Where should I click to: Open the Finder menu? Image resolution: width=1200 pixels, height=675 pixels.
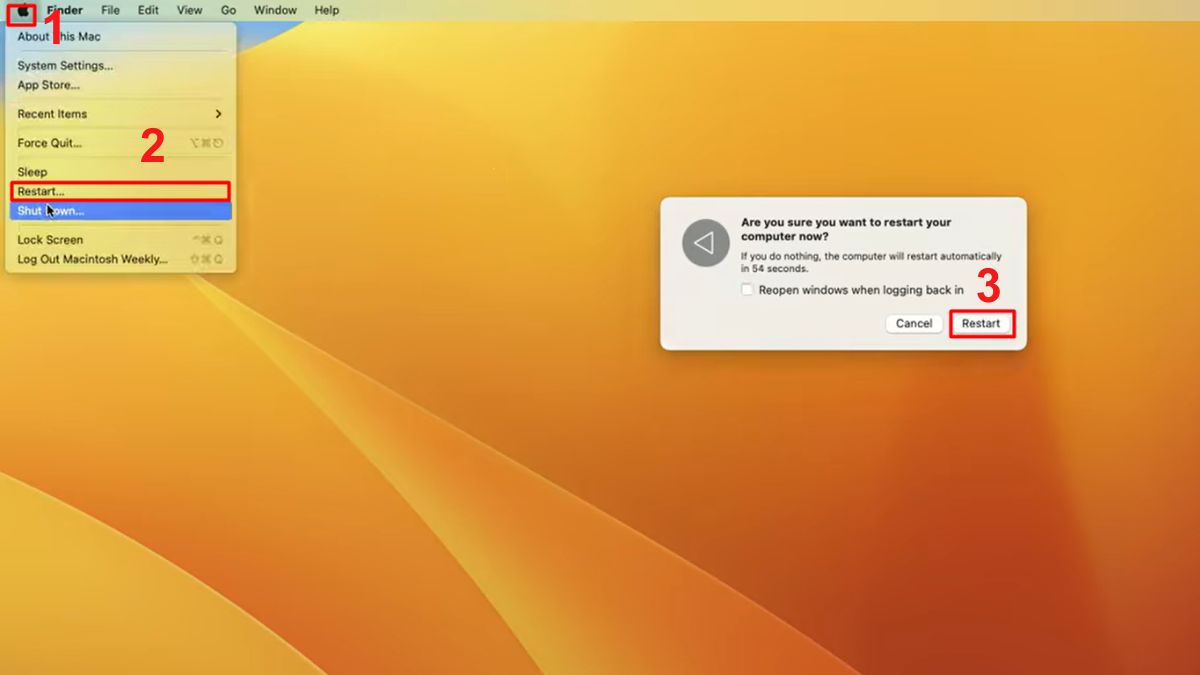pyautogui.click(x=64, y=10)
